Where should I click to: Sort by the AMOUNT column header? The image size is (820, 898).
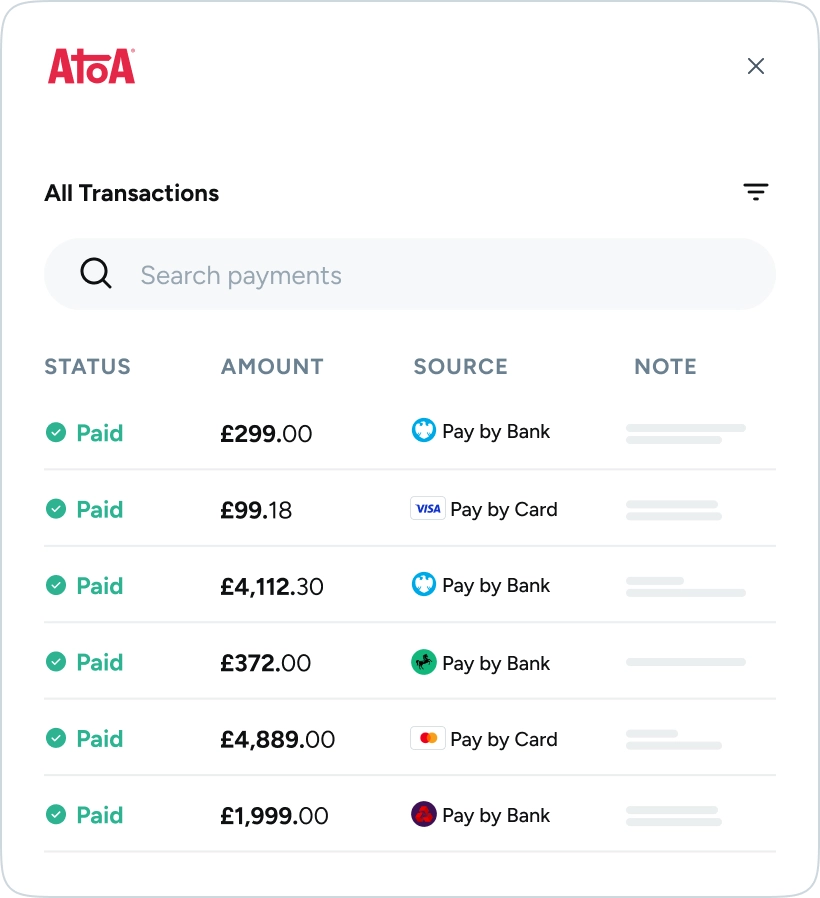[x=272, y=366]
